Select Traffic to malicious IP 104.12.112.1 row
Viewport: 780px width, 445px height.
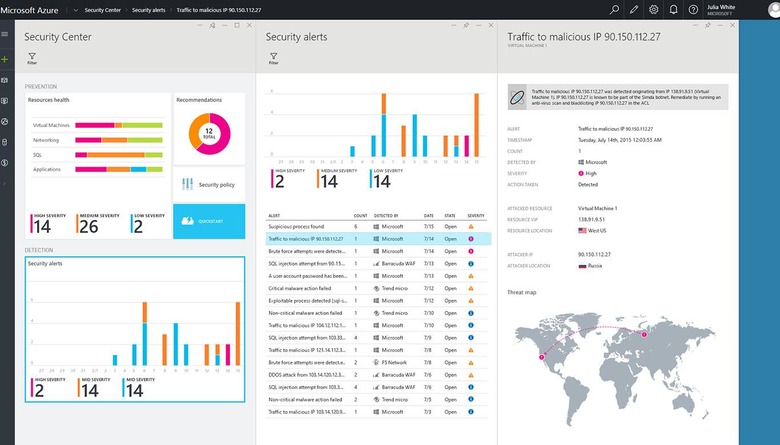[377, 326]
